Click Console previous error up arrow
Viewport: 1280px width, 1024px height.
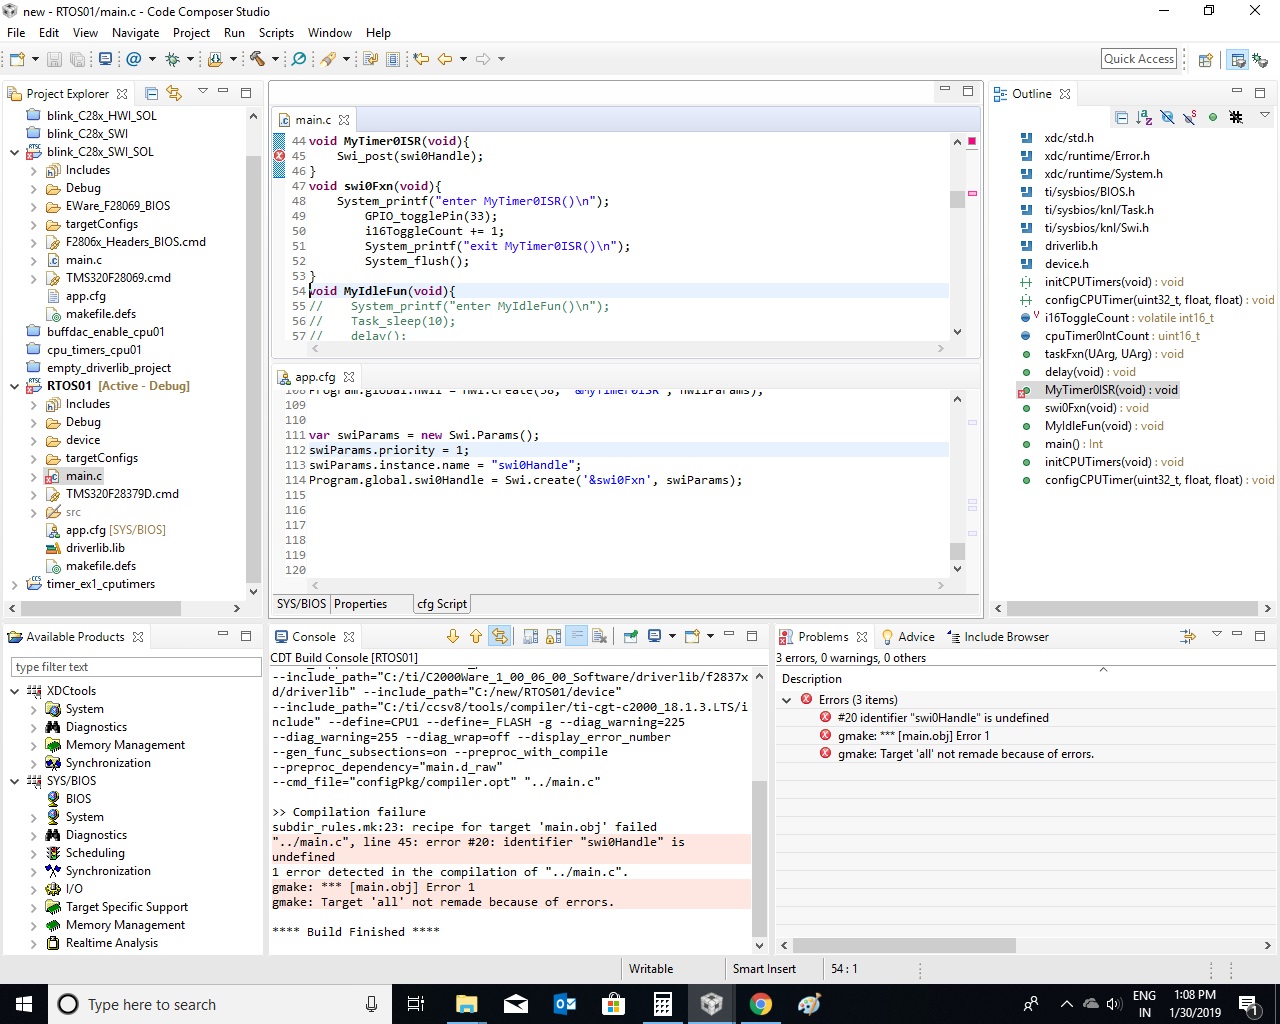[476, 636]
